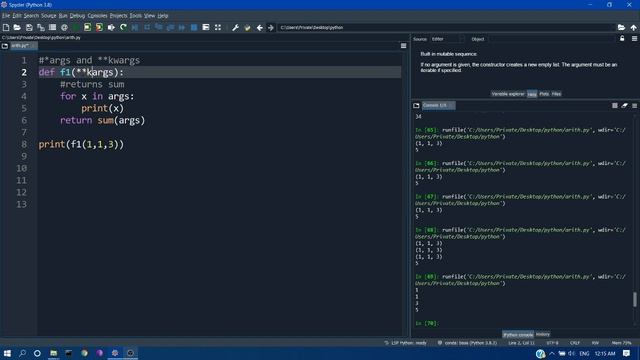
Task: Select the Console 1/A tab
Action: click(x=438, y=105)
